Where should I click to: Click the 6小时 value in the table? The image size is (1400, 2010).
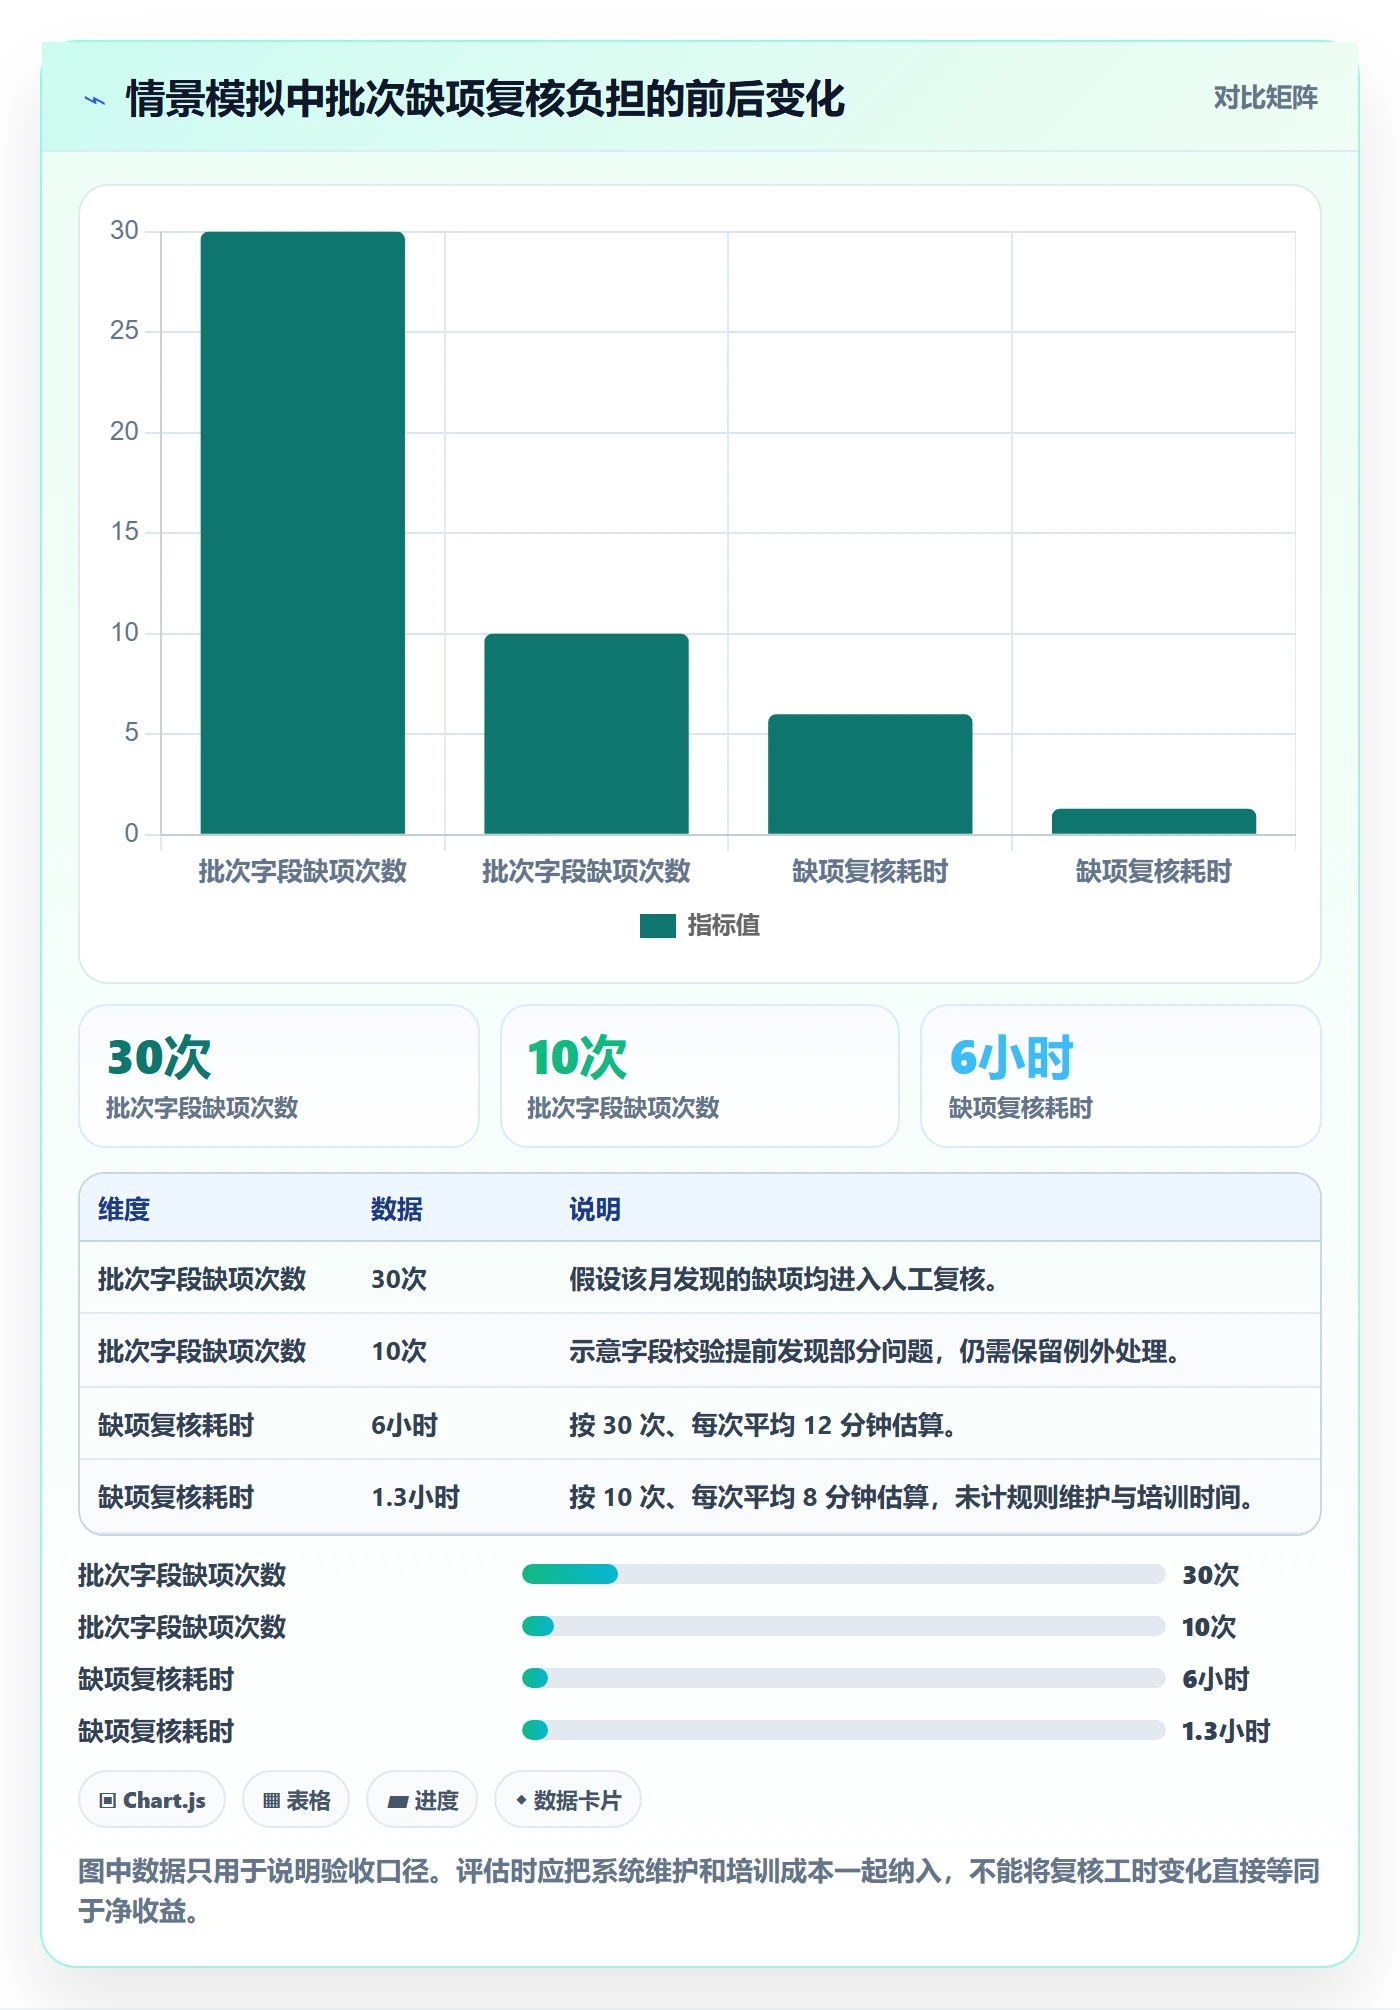click(404, 1425)
